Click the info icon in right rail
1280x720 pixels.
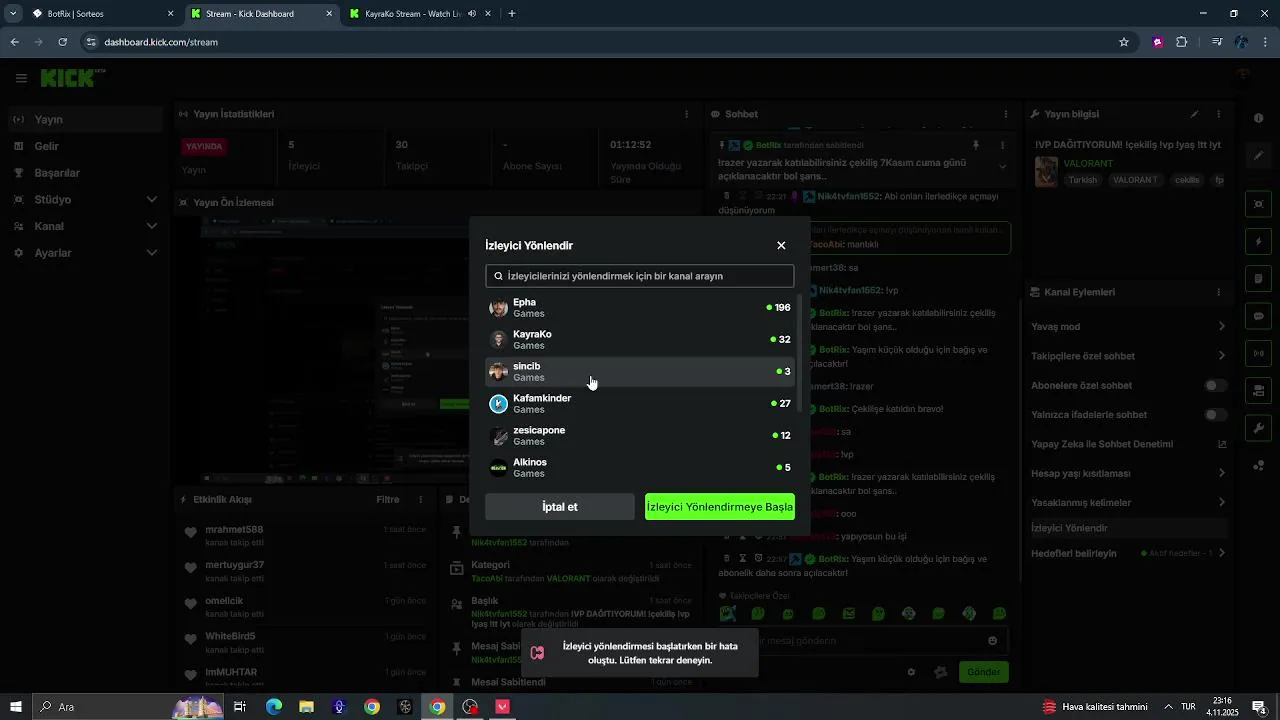pos(1258,118)
